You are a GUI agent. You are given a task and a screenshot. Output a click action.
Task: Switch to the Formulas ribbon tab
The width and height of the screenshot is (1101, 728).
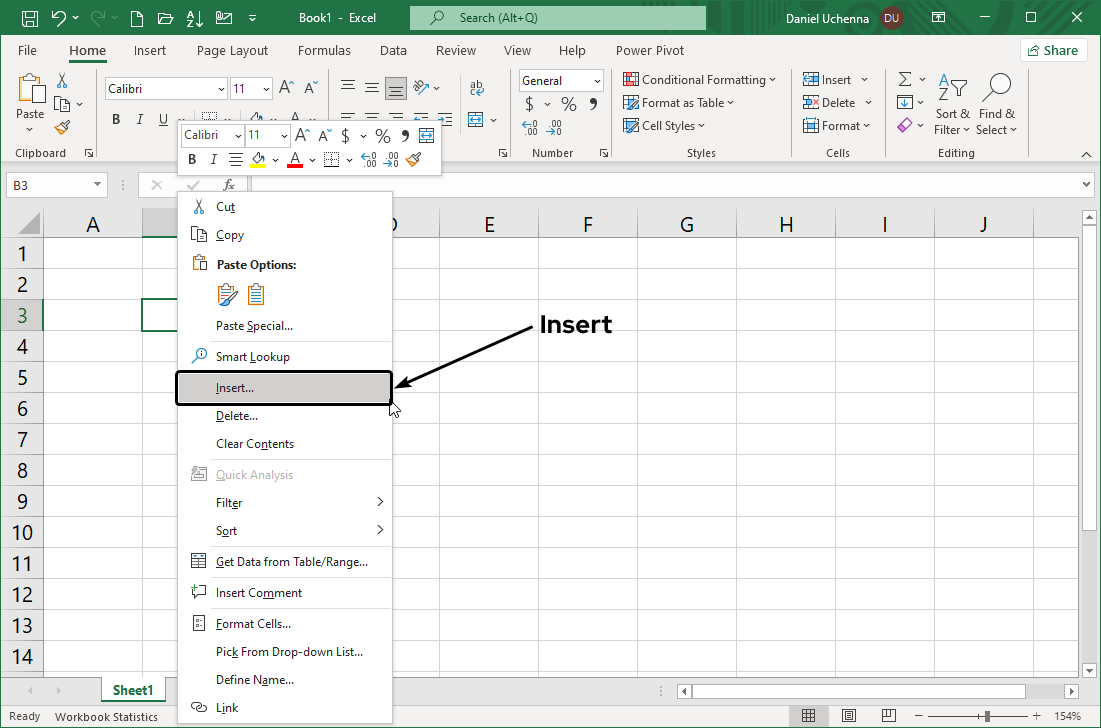324,50
